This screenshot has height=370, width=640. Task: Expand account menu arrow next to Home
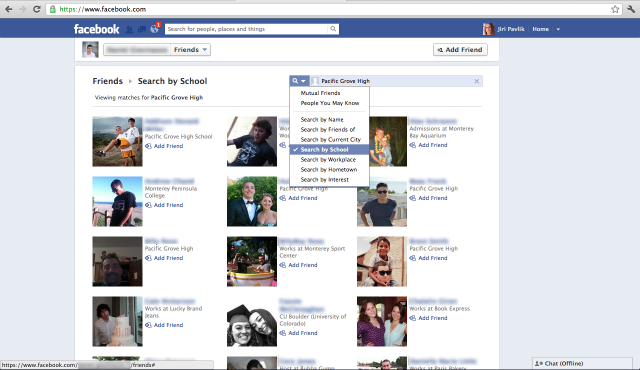[558, 29]
